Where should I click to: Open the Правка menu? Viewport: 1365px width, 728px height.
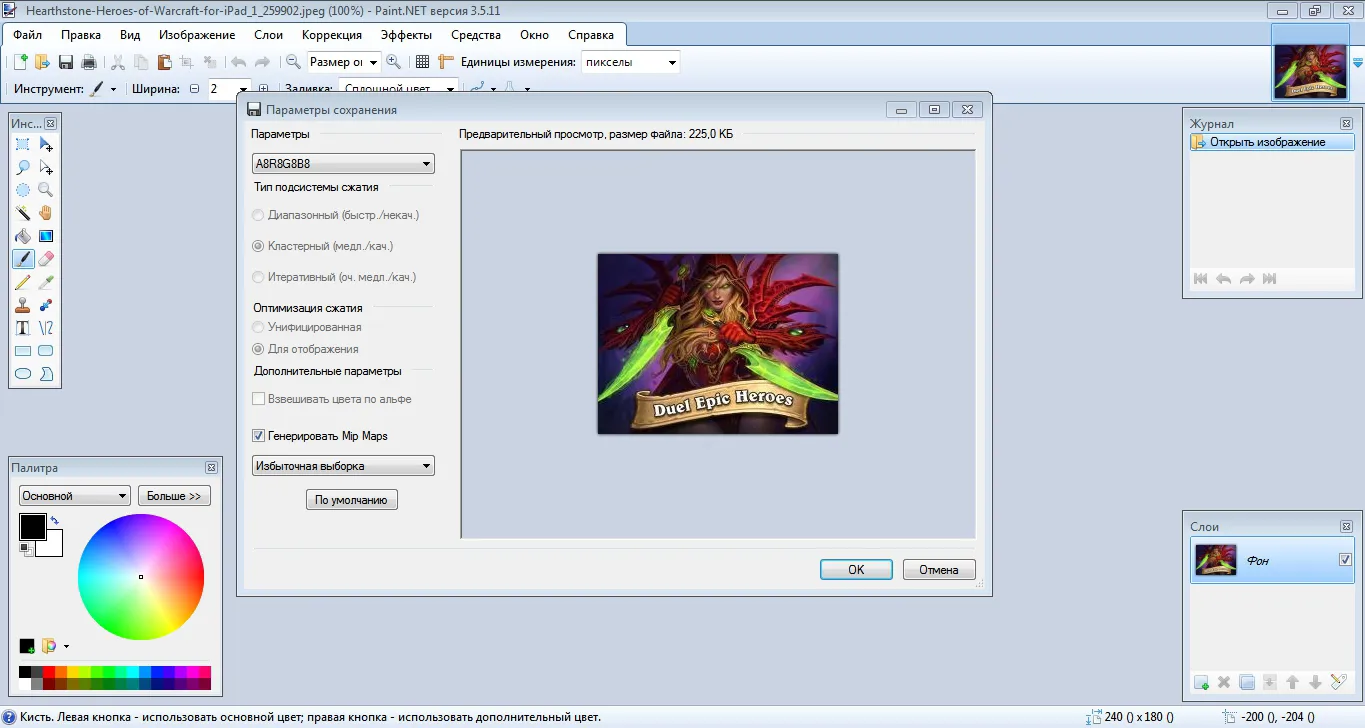81,35
